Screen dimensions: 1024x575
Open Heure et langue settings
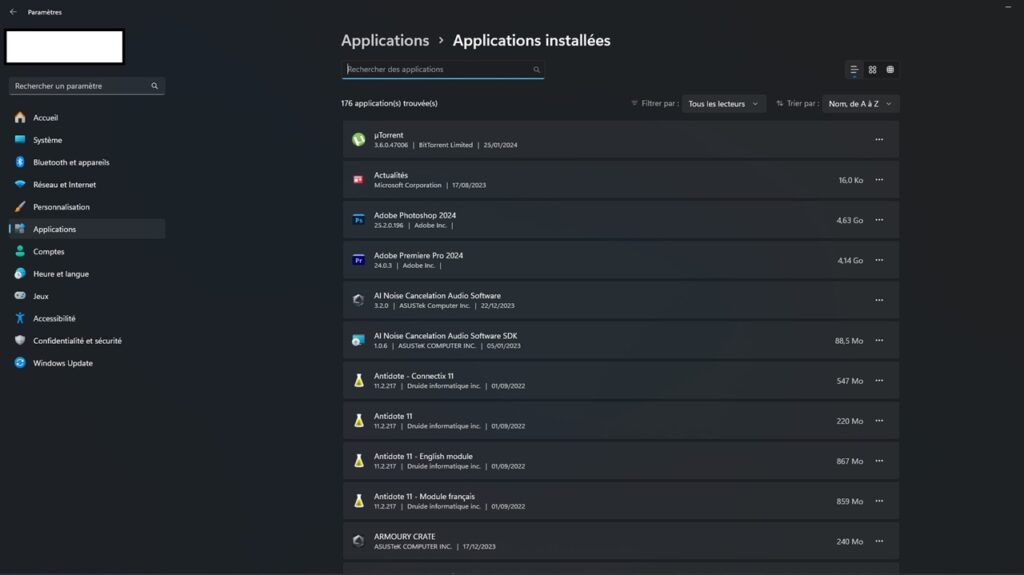pyautogui.click(x=87, y=274)
